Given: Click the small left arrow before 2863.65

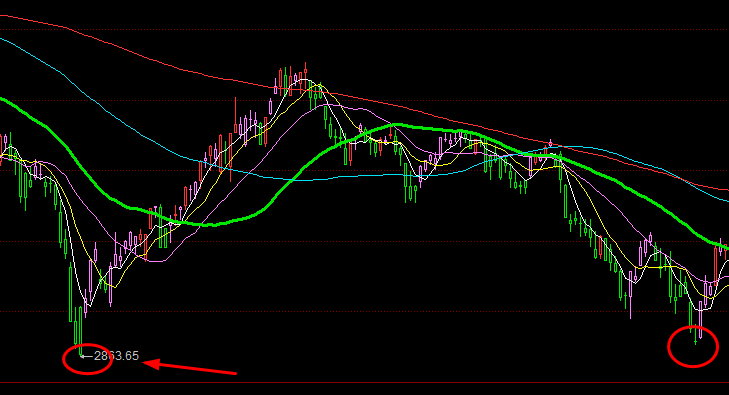Looking at the screenshot, I should click(x=86, y=356).
